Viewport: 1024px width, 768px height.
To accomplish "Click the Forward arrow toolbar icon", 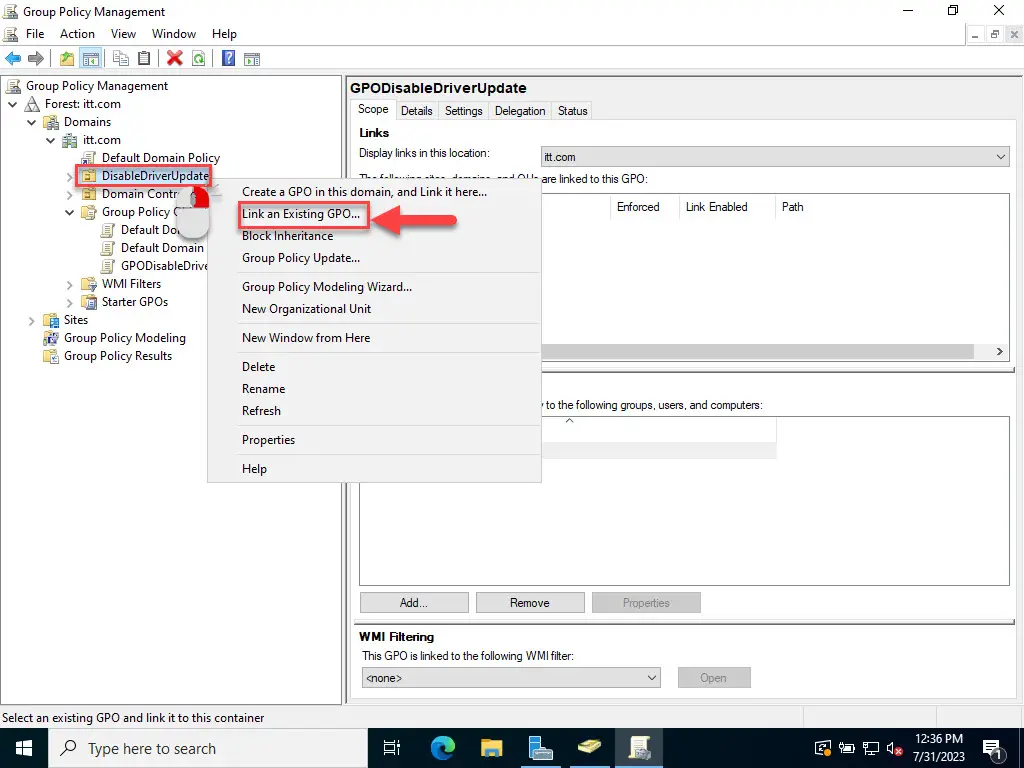I will click(x=36, y=59).
